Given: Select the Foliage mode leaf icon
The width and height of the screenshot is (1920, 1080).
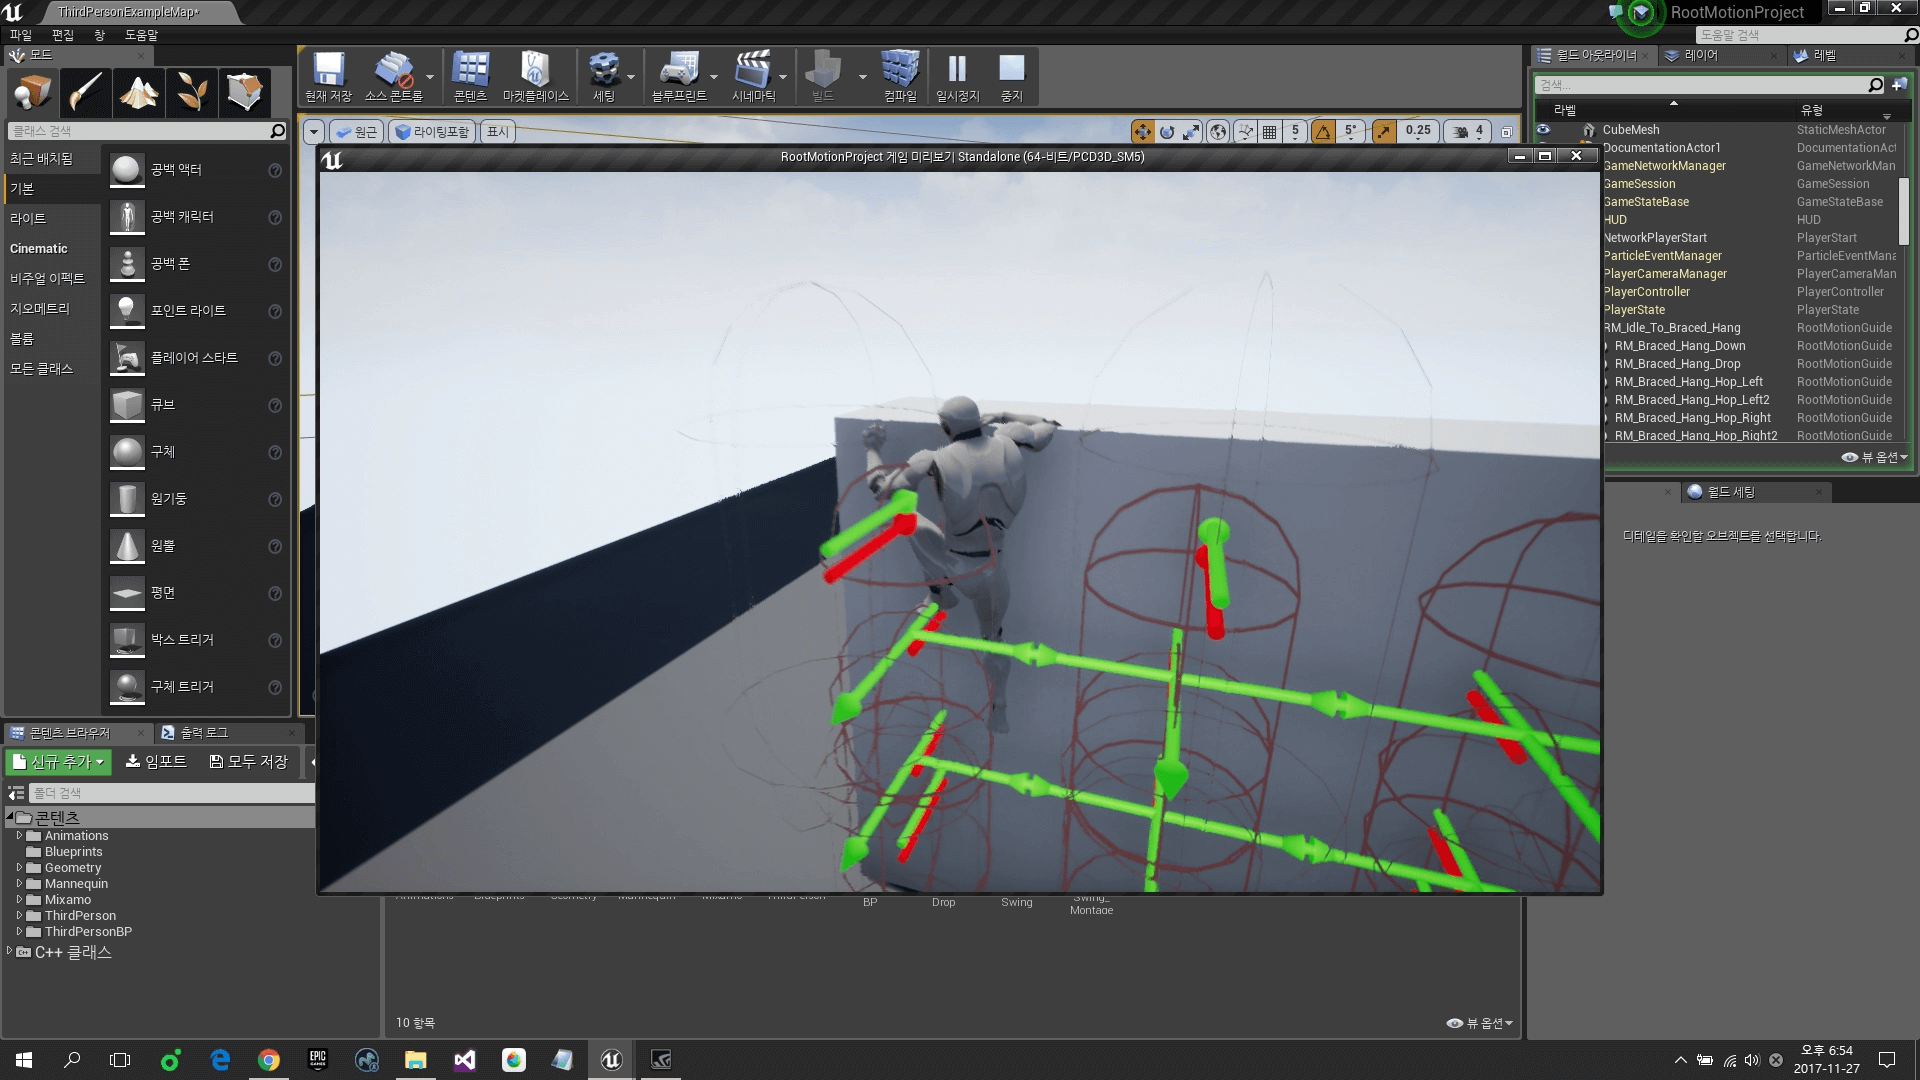Looking at the screenshot, I should click(191, 92).
